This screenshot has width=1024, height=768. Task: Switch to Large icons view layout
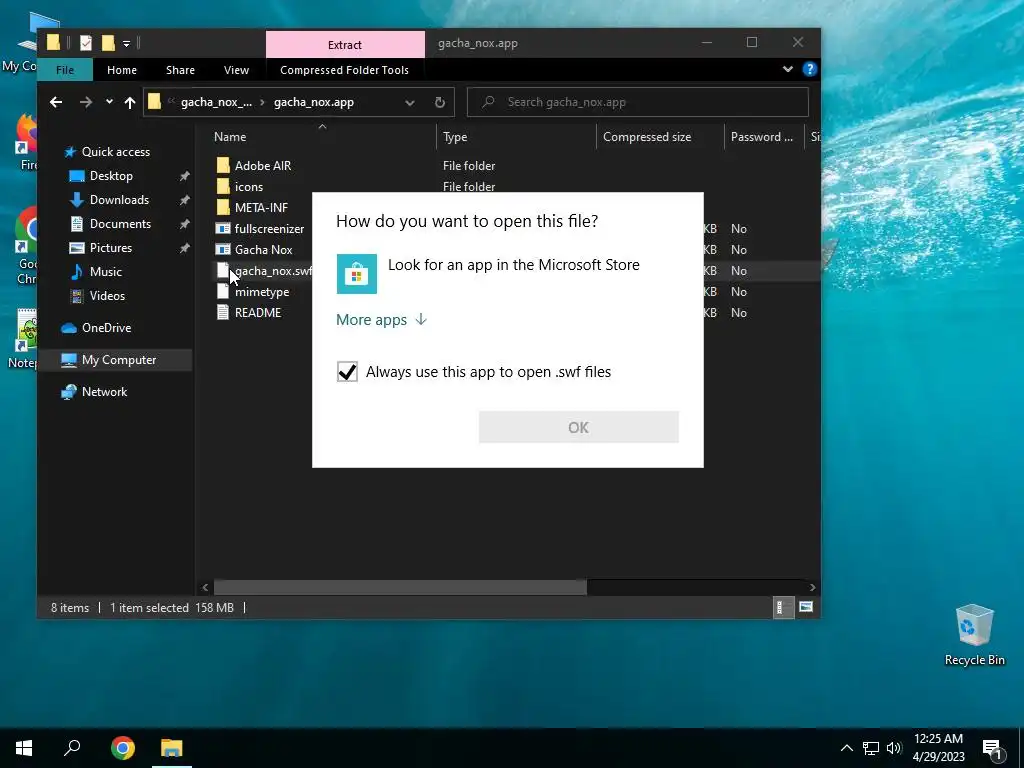click(x=806, y=607)
